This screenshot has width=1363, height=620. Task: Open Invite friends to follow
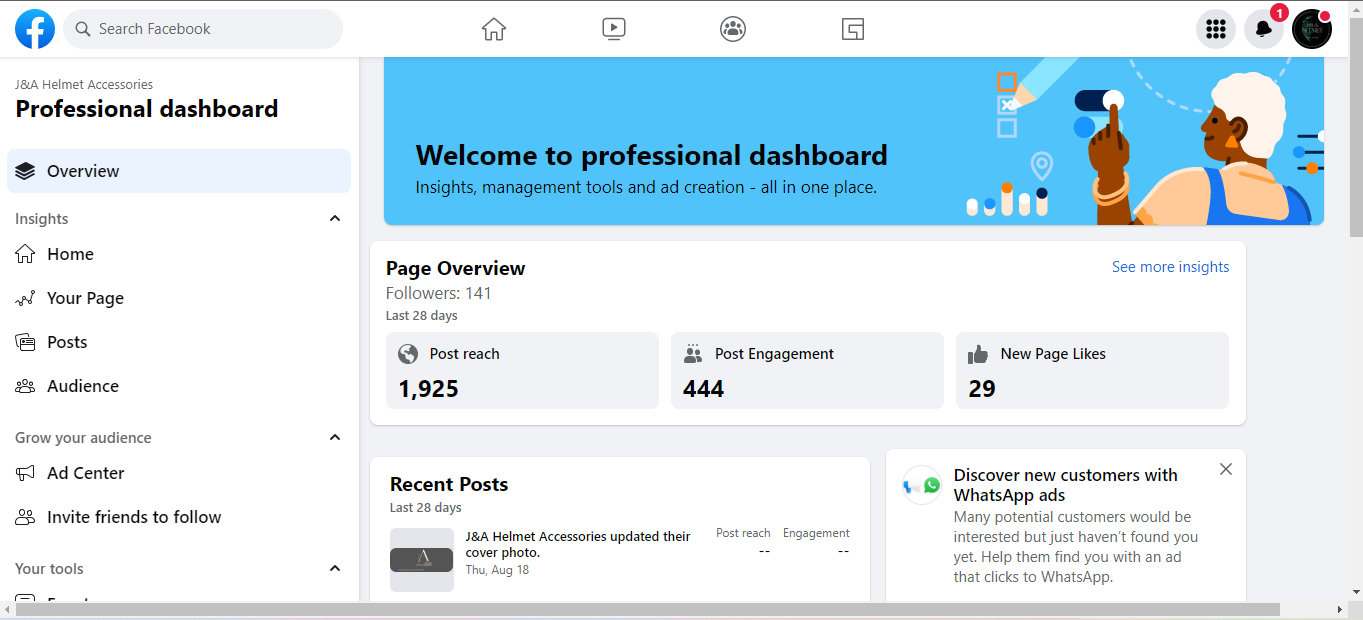[179, 517]
